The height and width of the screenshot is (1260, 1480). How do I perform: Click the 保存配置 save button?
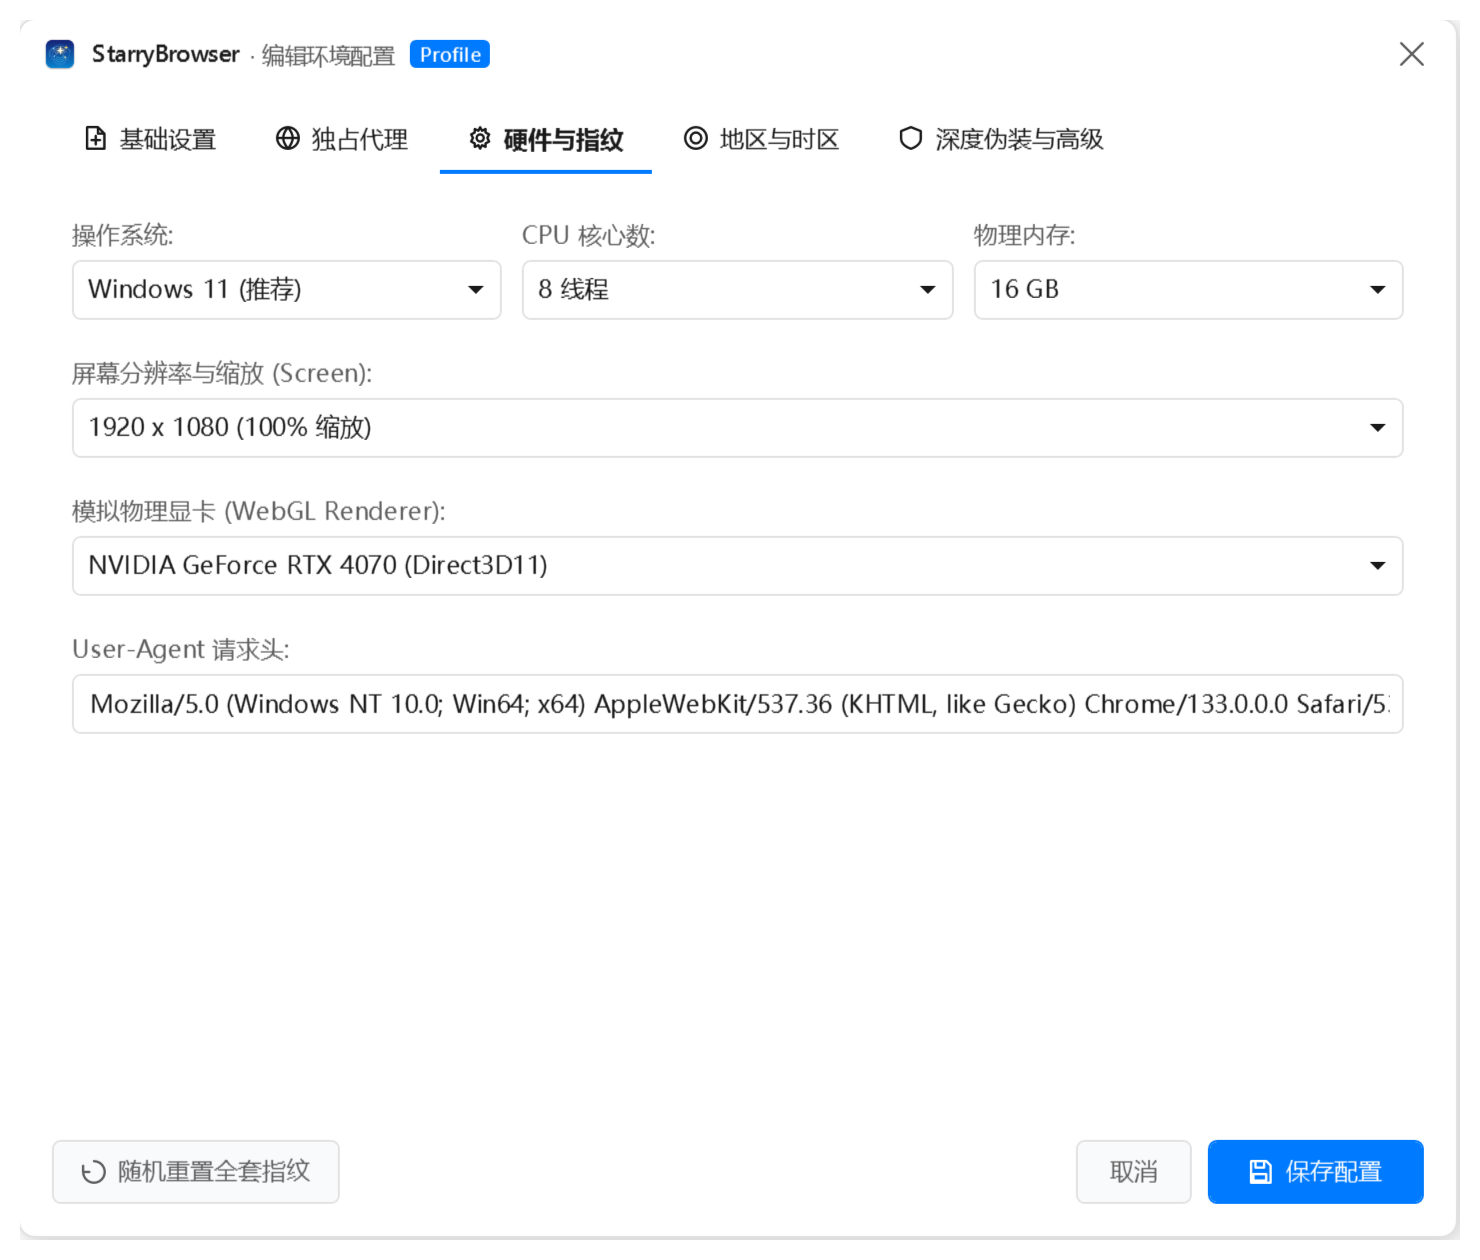[1316, 1172]
